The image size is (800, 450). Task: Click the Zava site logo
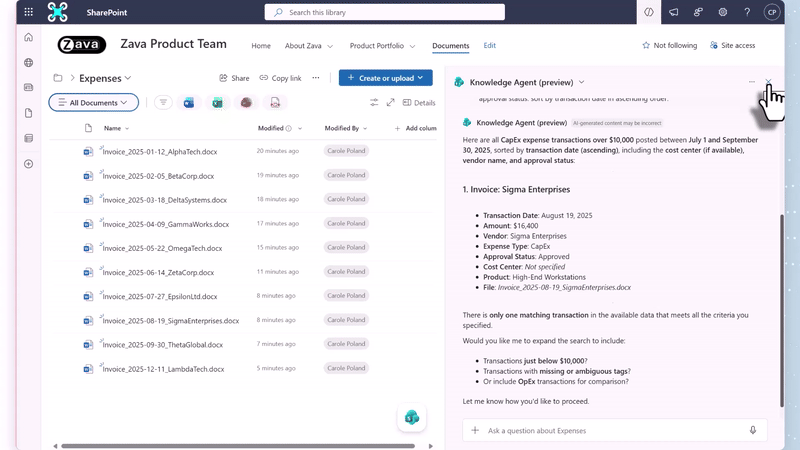[82, 45]
